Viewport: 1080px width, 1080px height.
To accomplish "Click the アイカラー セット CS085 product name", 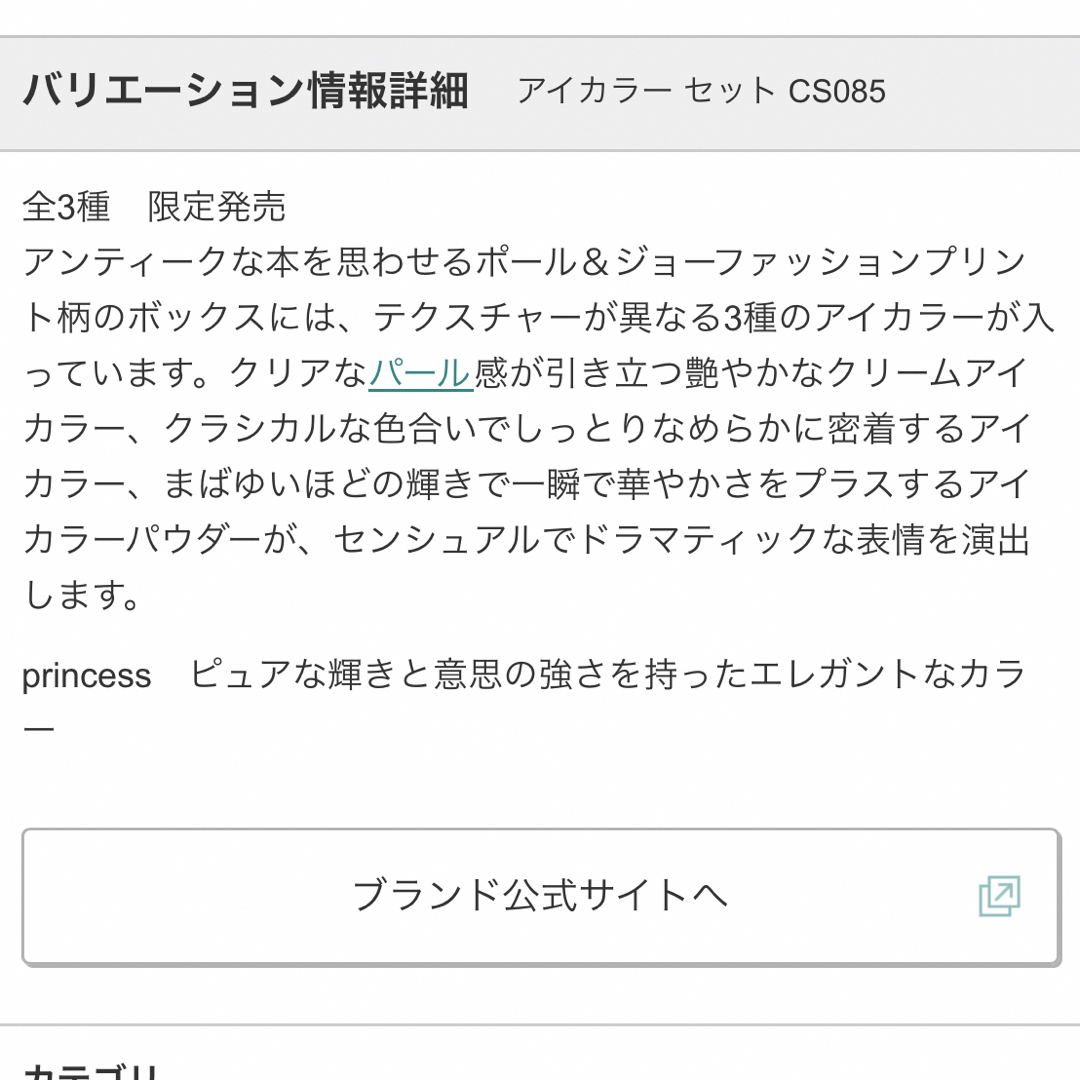I will click(x=701, y=92).
